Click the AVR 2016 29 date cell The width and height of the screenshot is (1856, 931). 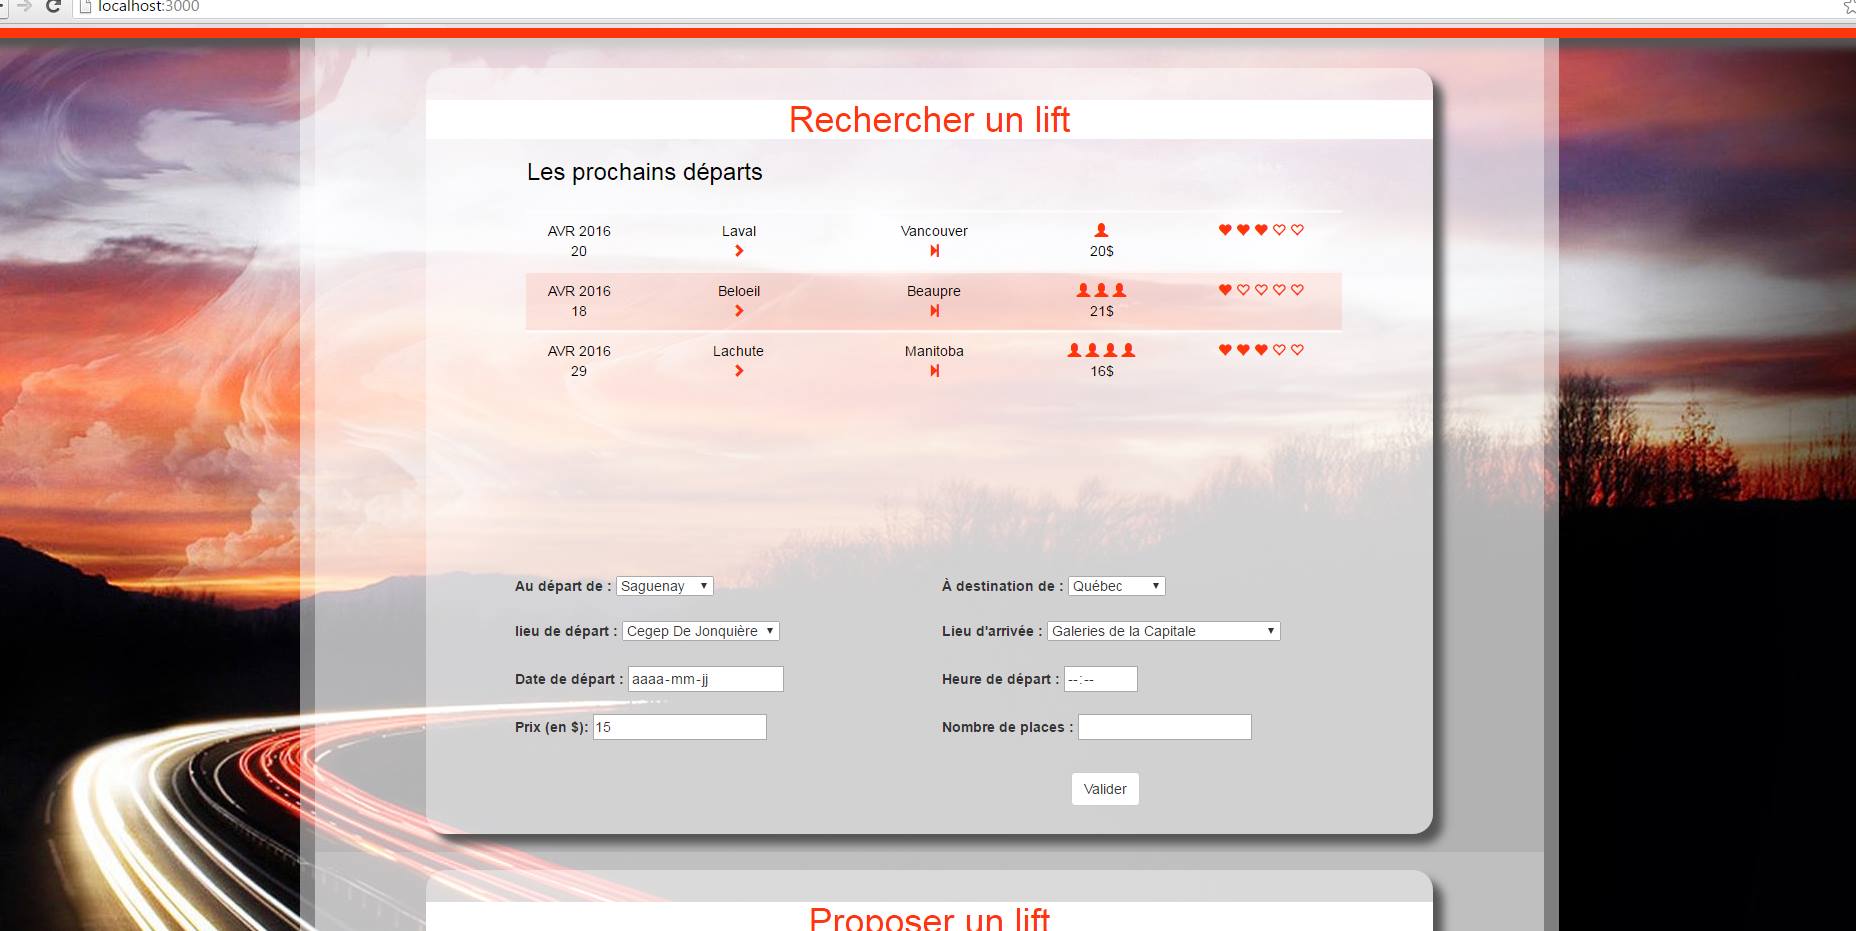579,361
